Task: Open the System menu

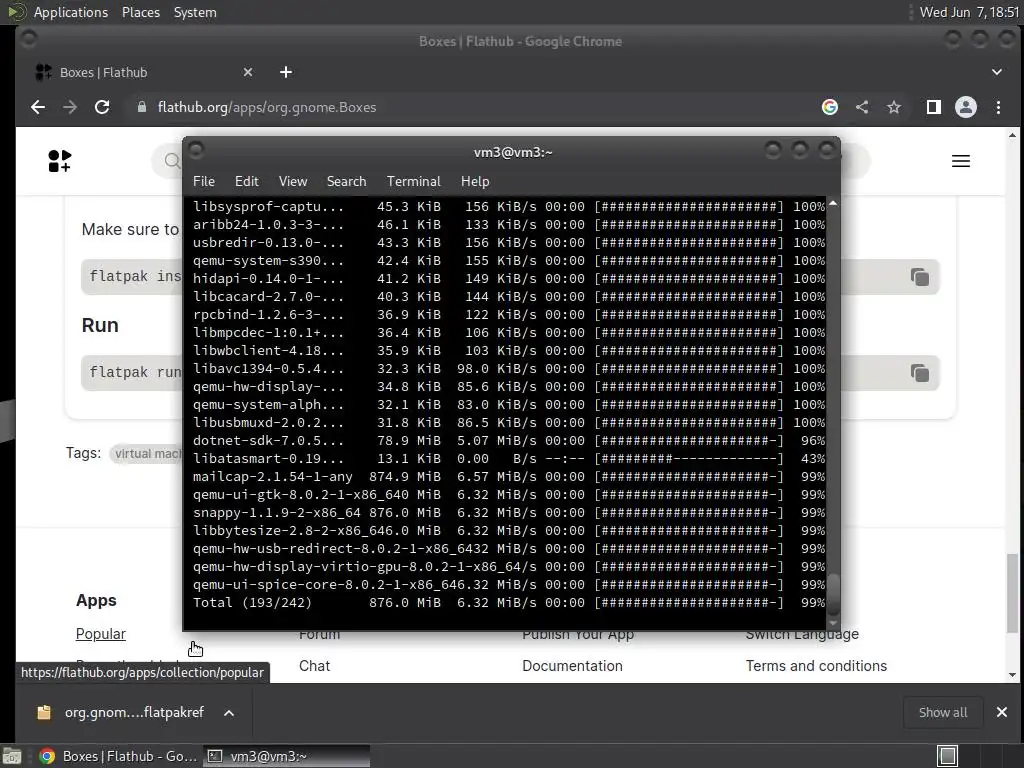Action: (x=195, y=12)
